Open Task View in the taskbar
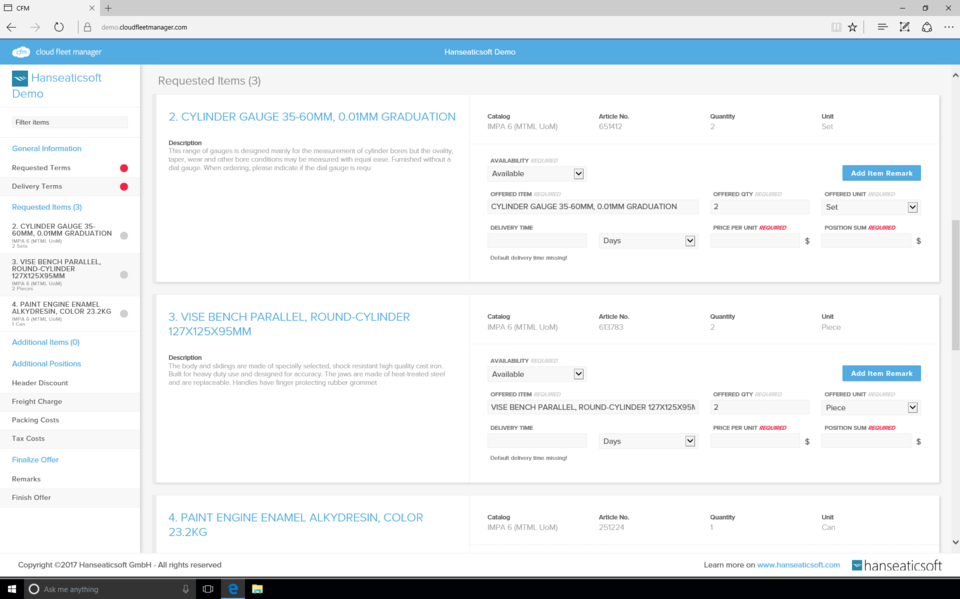960x599 pixels. pos(208,589)
